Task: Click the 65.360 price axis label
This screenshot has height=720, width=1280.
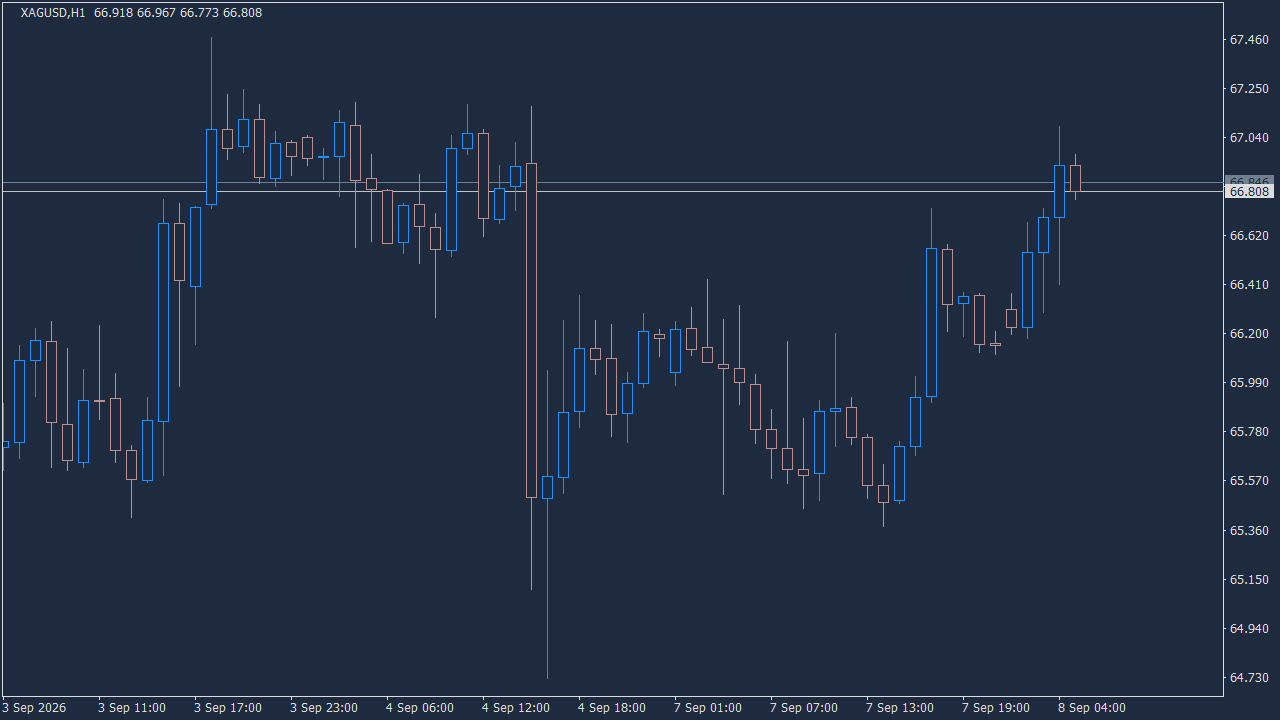Action: point(1249,530)
